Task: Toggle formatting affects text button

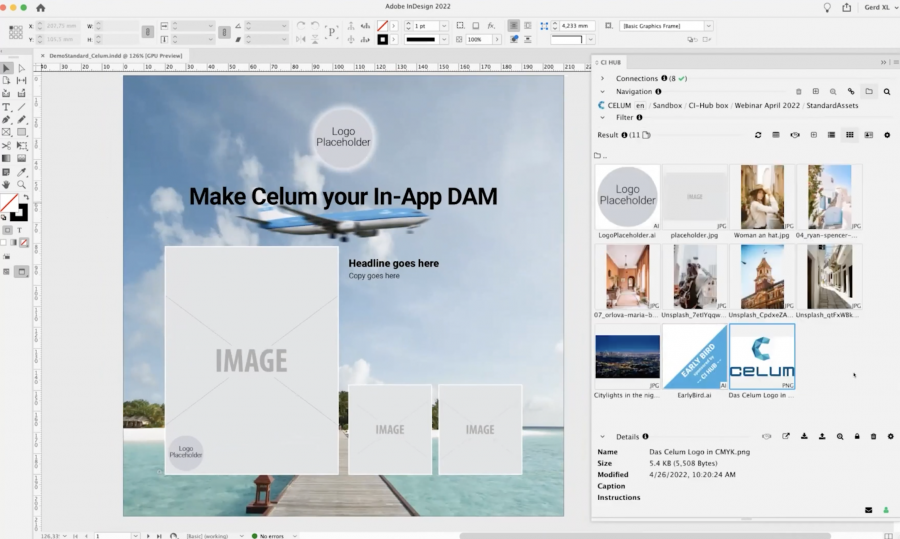Action: [x=20, y=230]
